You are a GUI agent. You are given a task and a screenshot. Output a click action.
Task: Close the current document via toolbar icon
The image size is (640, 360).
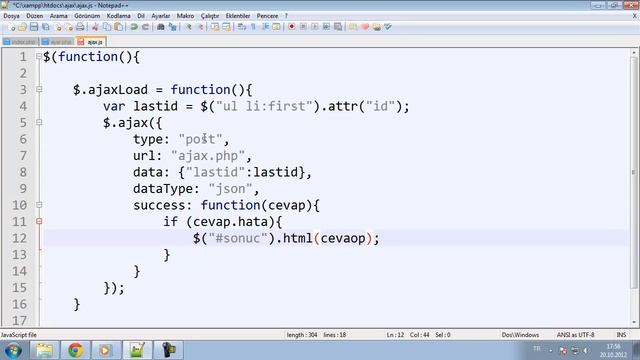[x=58, y=27]
